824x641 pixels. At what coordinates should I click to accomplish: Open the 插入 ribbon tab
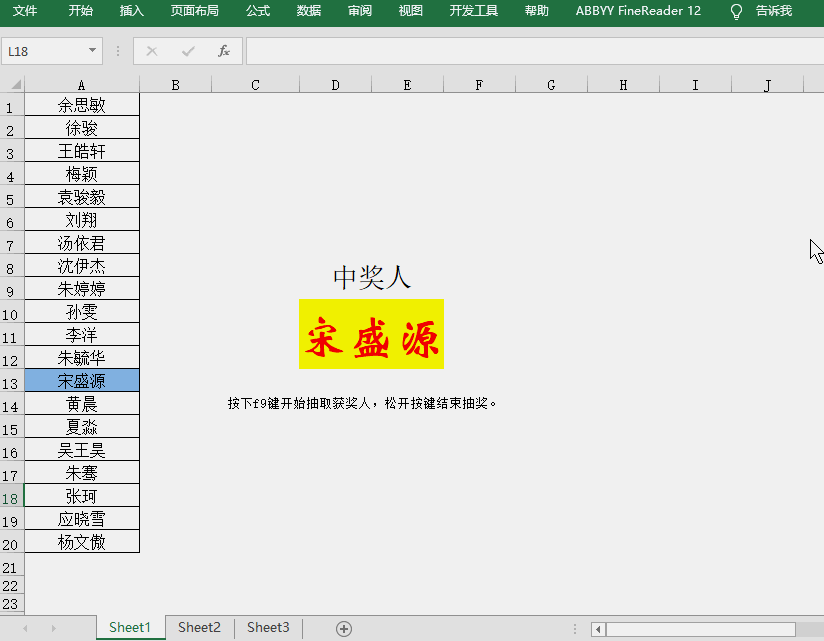(x=131, y=11)
